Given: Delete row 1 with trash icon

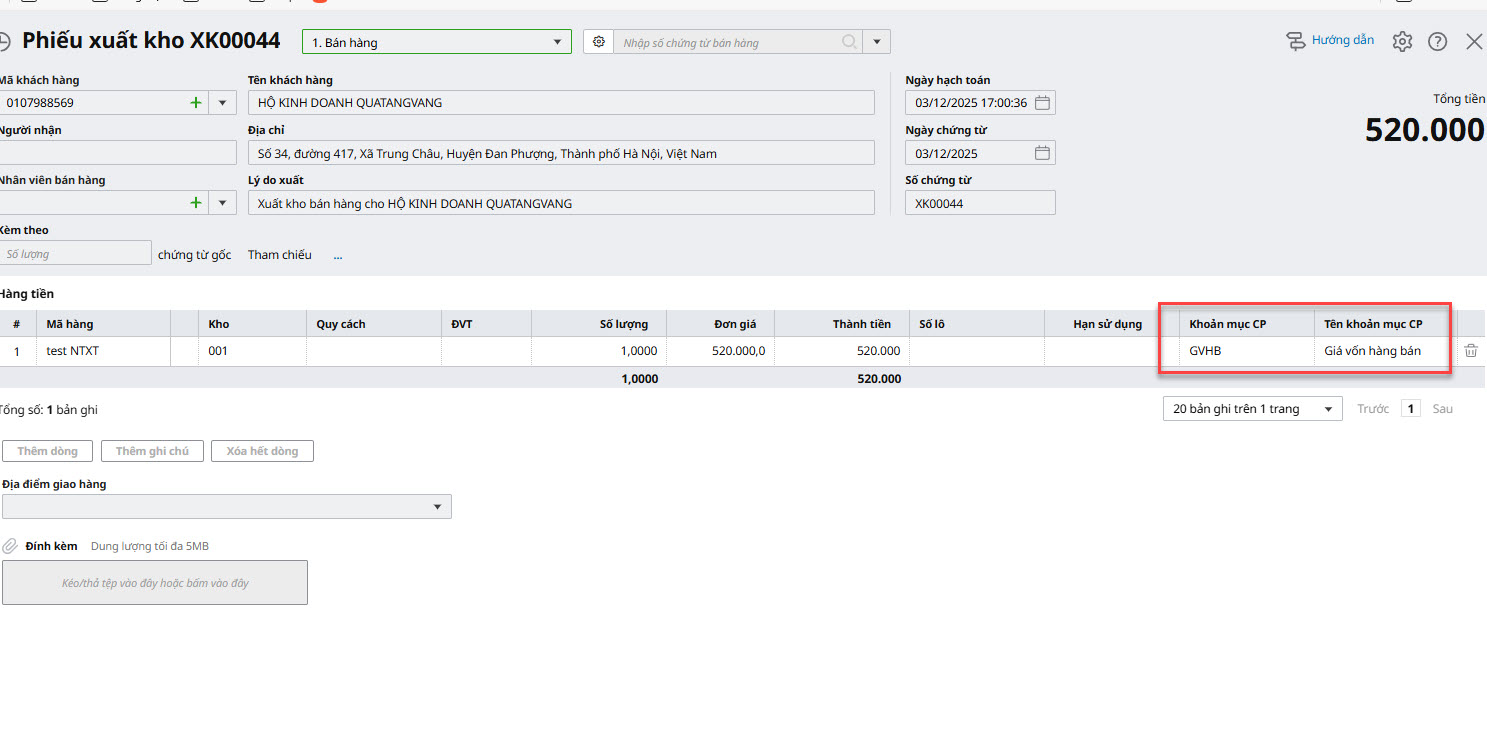Looking at the screenshot, I should (1471, 351).
